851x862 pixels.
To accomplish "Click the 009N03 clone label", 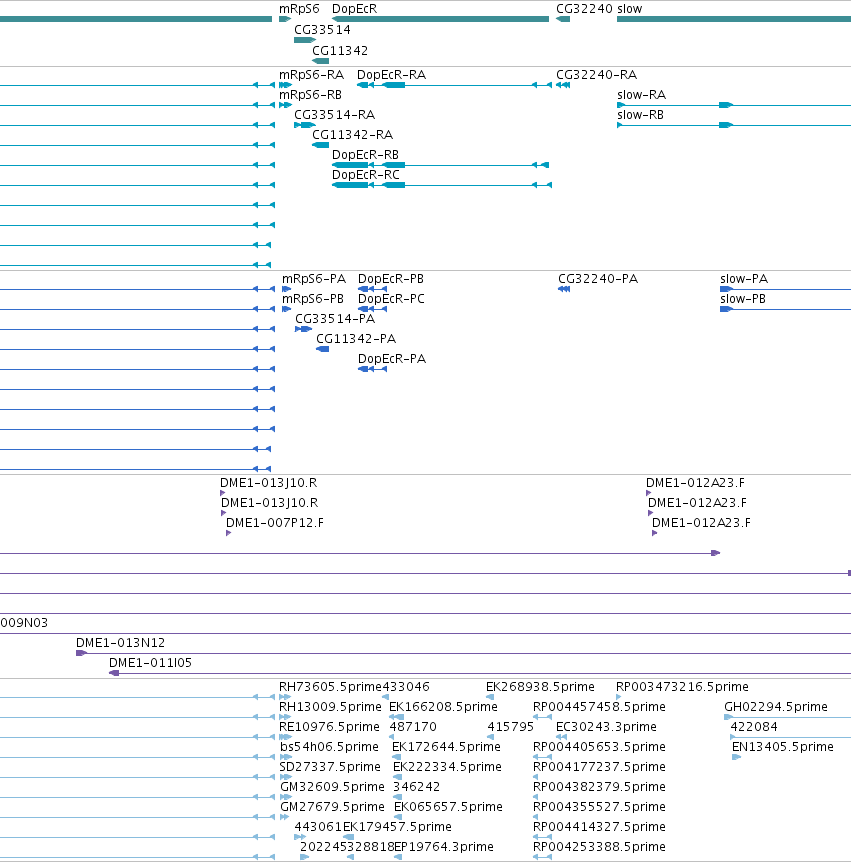I will coord(24,623).
